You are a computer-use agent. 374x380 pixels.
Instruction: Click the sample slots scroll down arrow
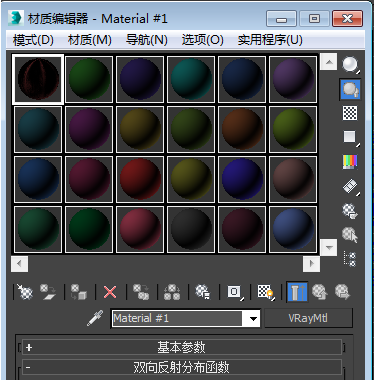tap(329, 248)
